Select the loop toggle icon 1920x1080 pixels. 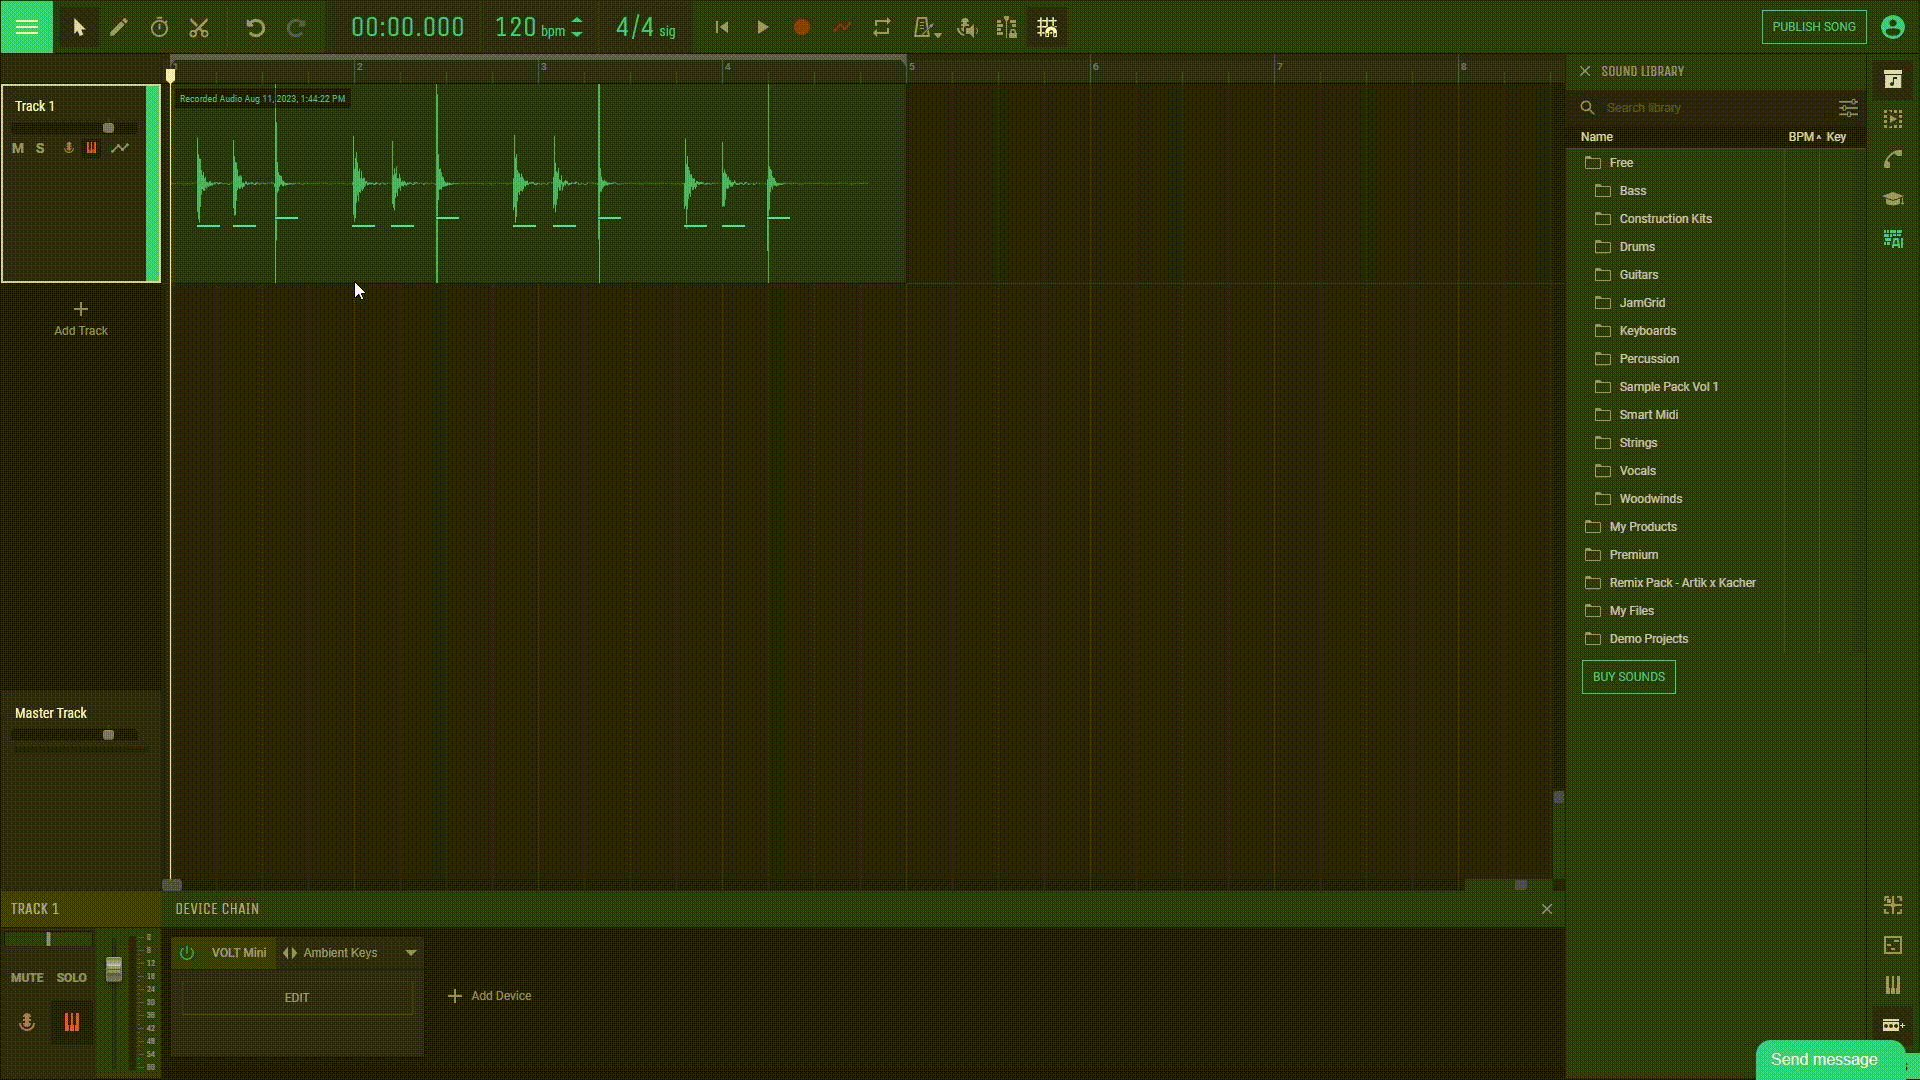tap(882, 26)
